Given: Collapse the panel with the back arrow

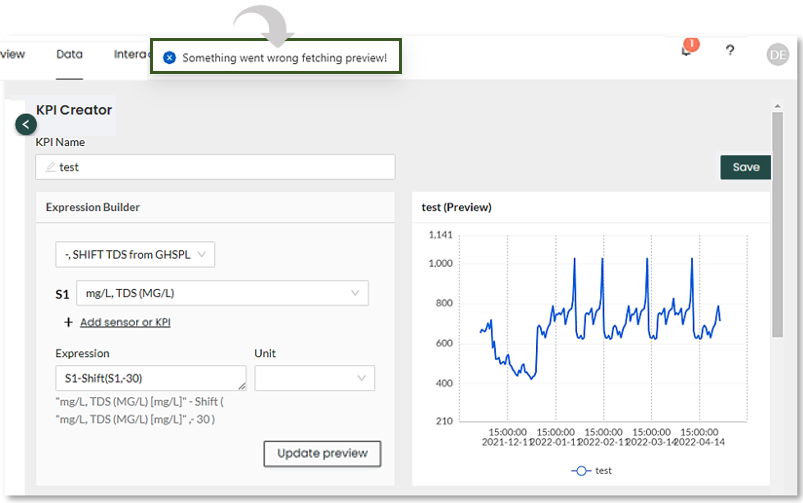Looking at the screenshot, I should click(26, 124).
